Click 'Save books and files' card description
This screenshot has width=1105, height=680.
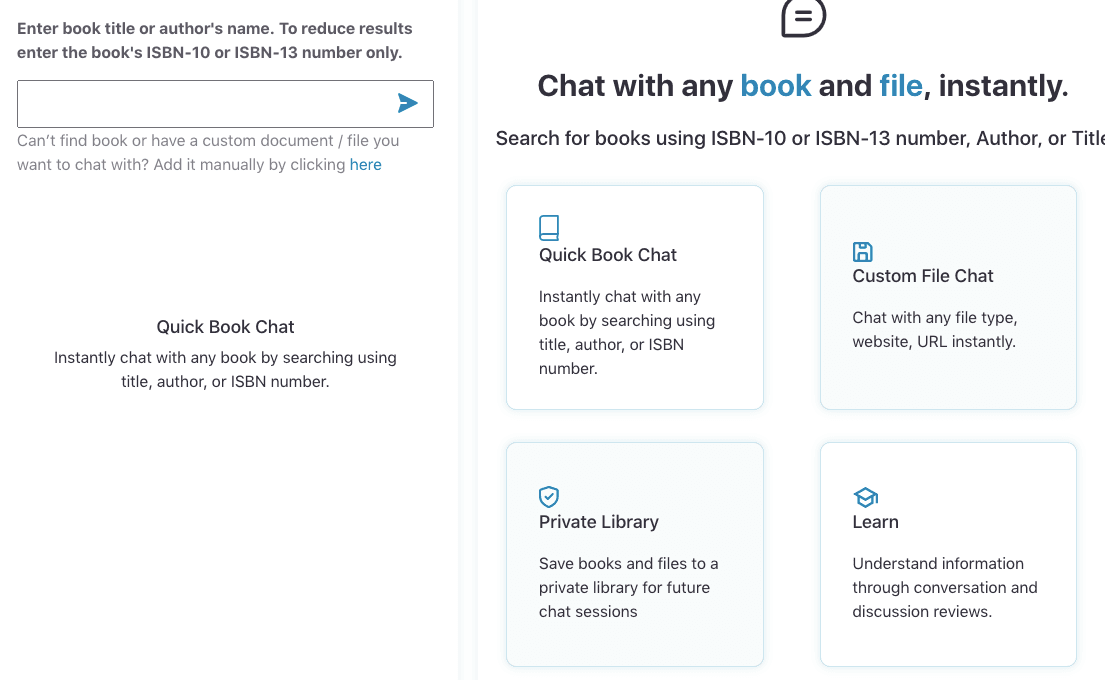(x=628, y=588)
